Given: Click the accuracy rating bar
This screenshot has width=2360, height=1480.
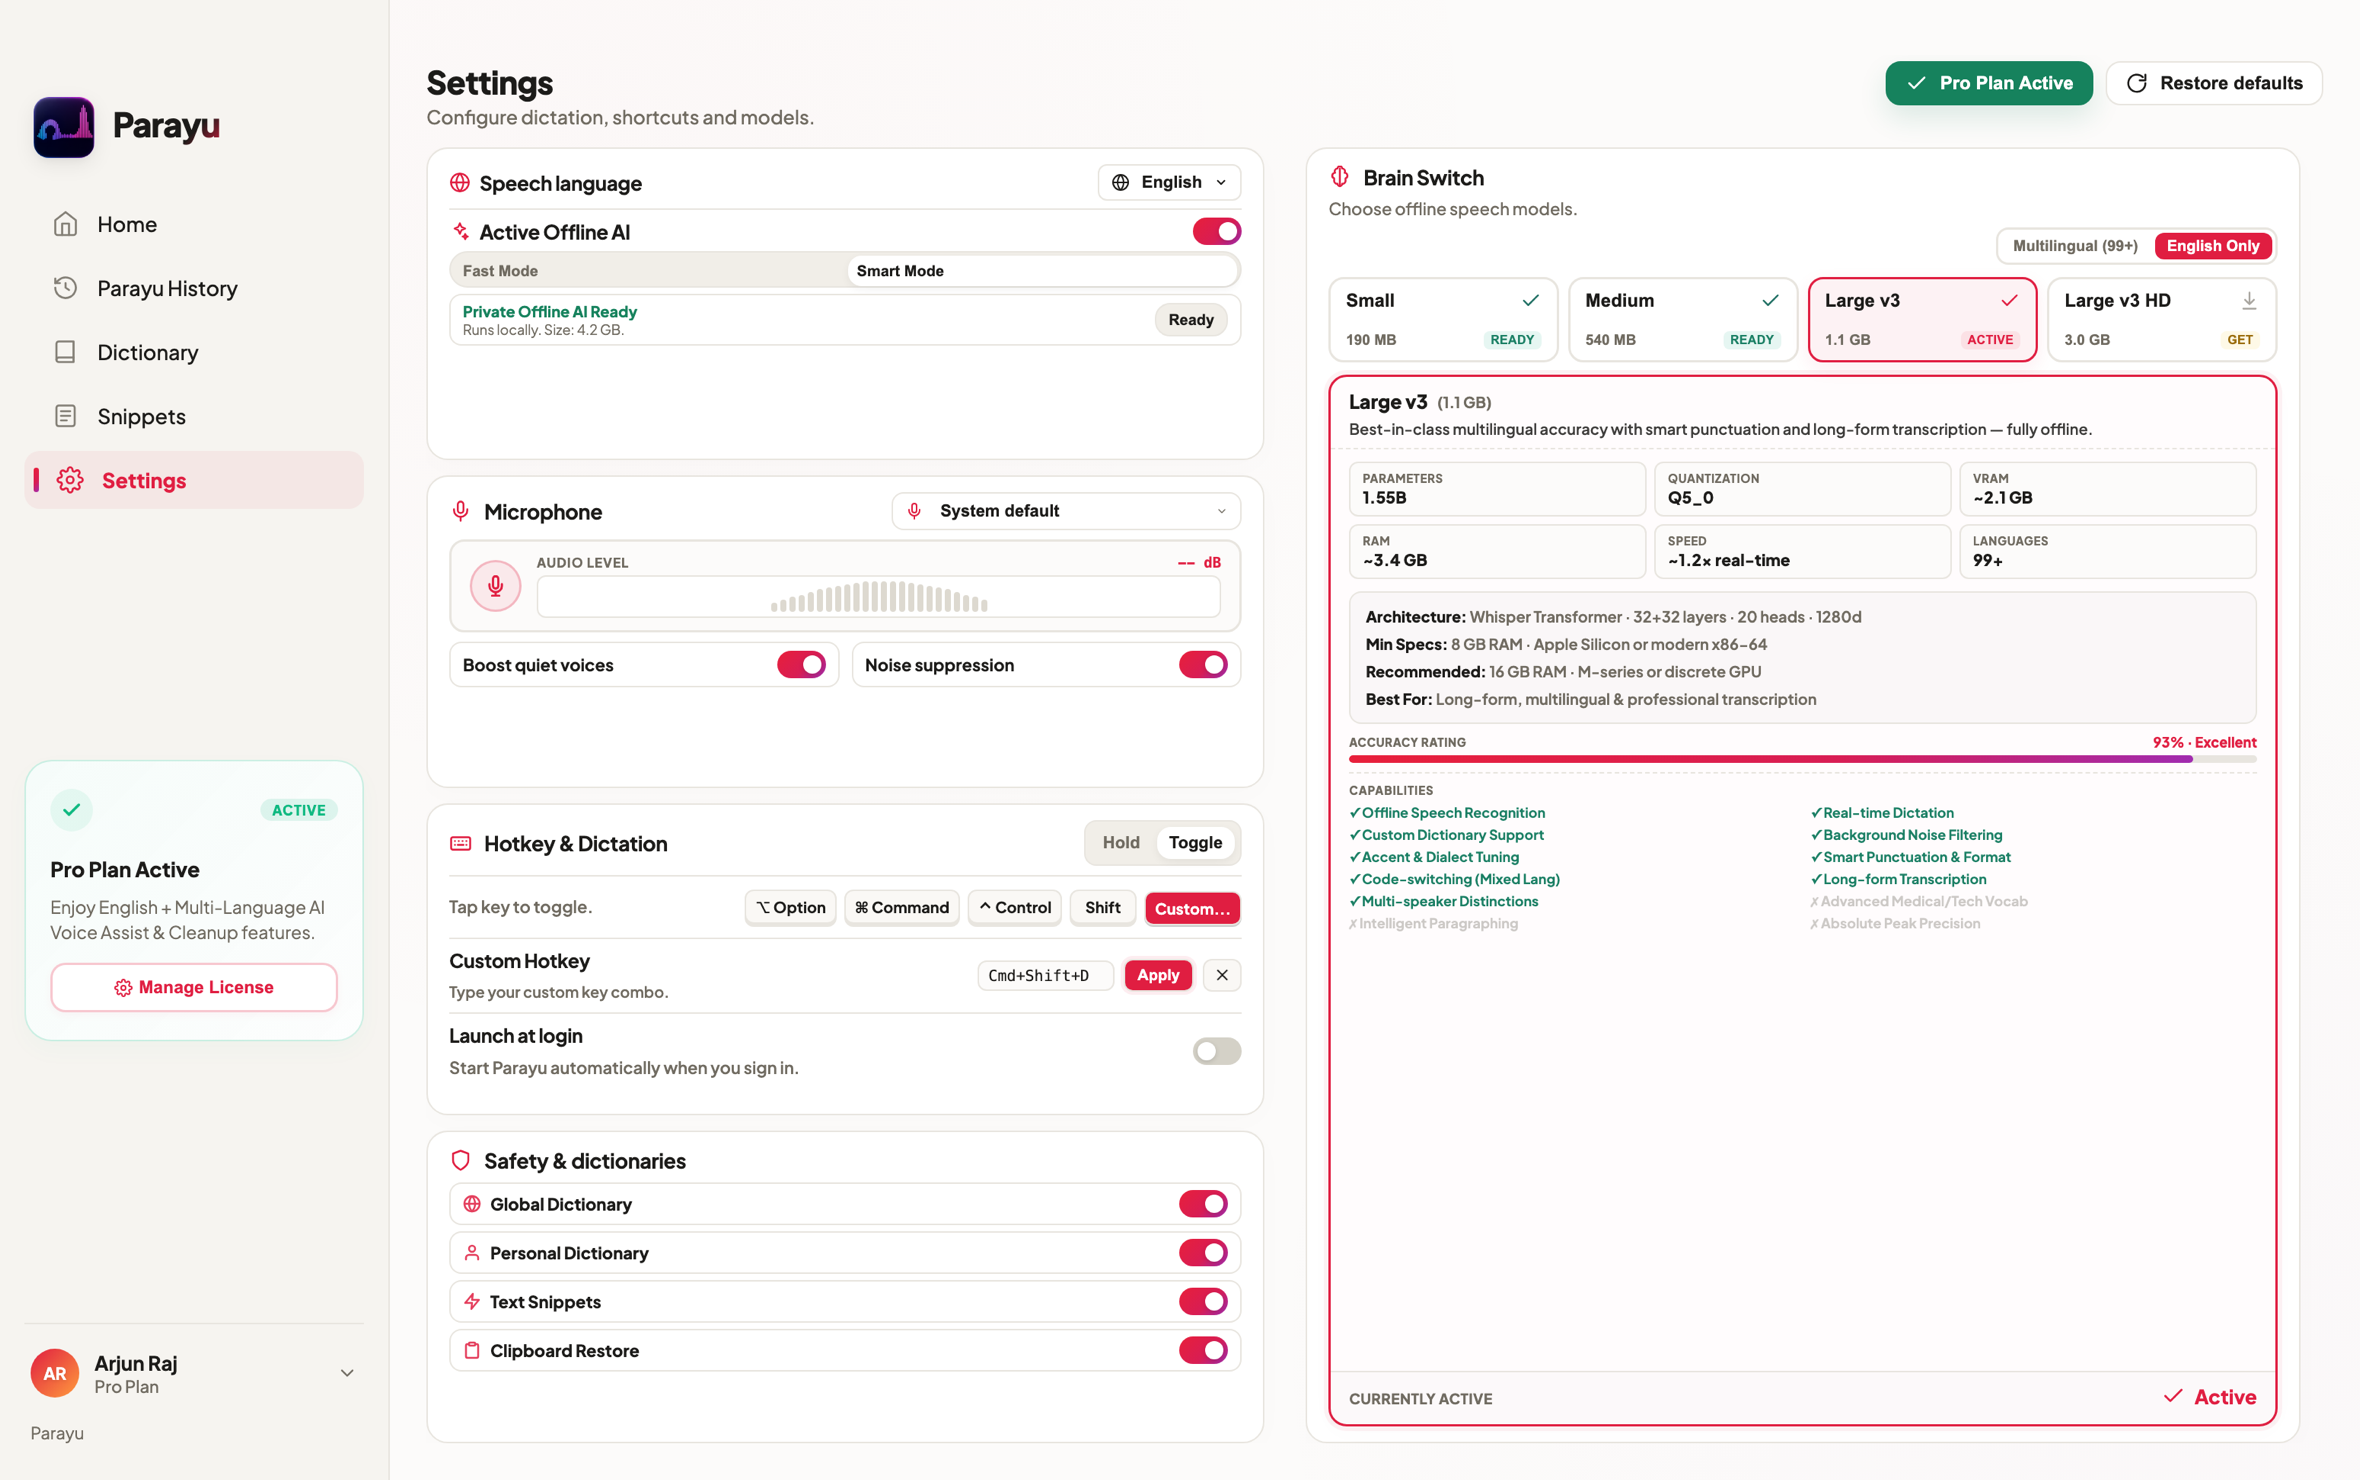Looking at the screenshot, I should tap(1802, 760).
